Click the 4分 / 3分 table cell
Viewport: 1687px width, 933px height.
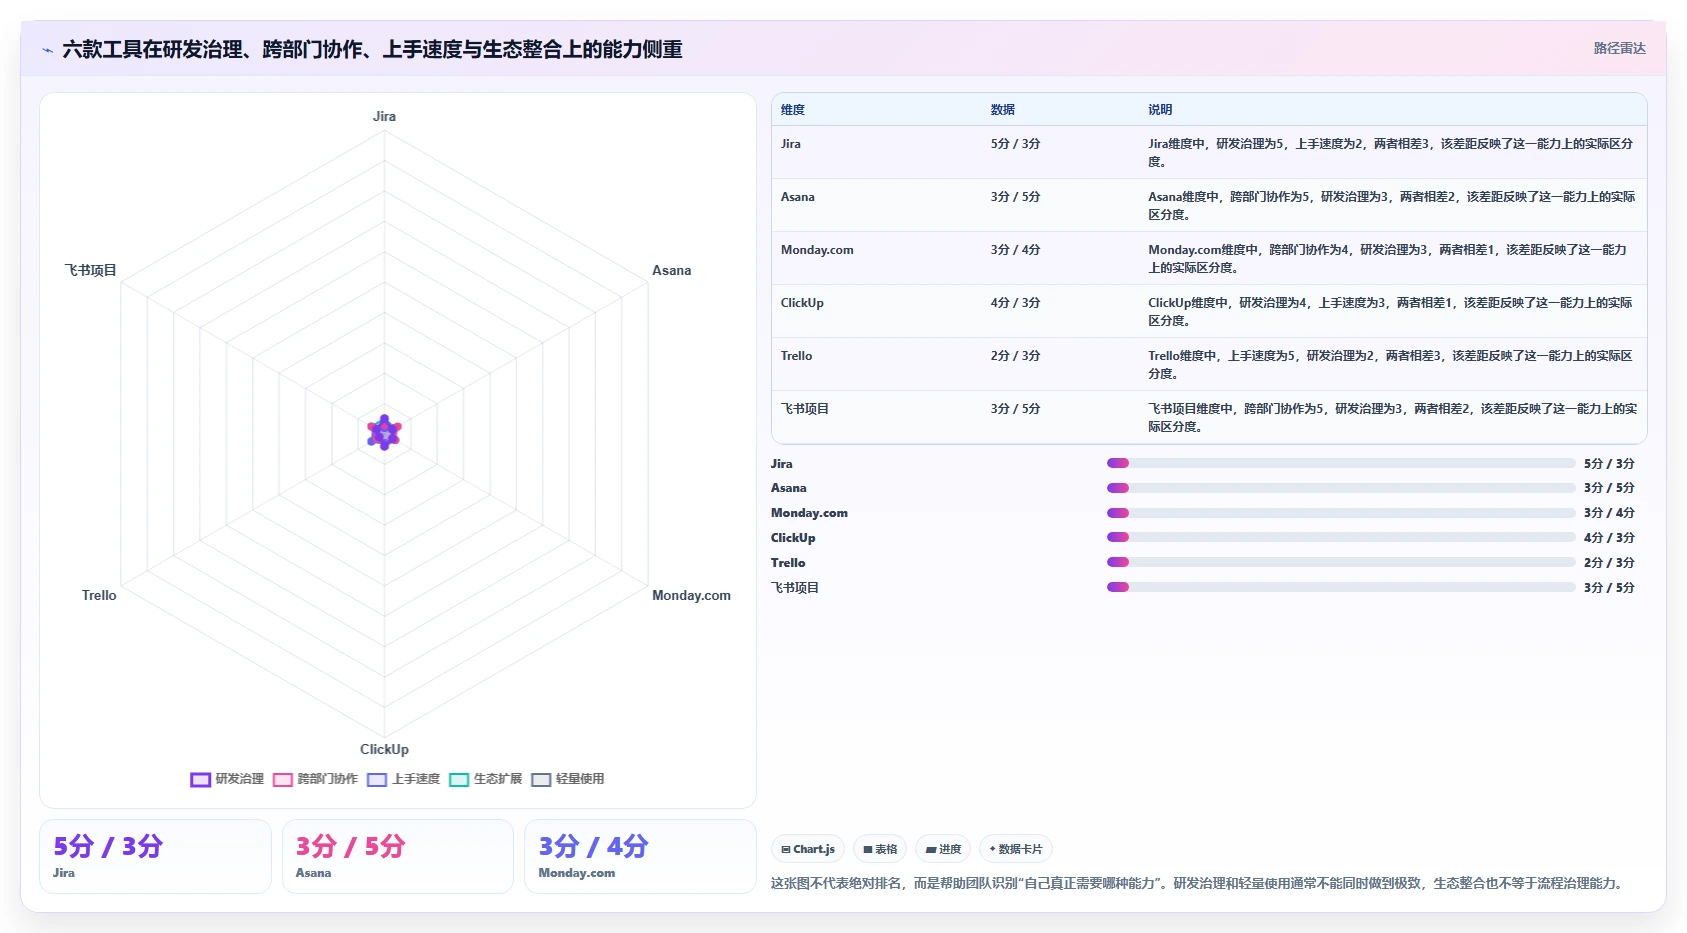click(x=1015, y=303)
